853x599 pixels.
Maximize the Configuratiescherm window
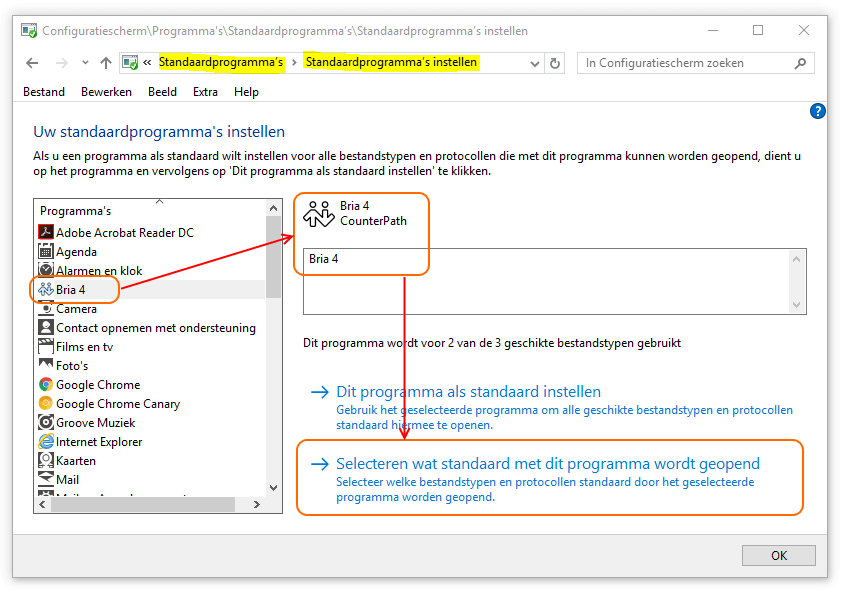tap(758, 30)
